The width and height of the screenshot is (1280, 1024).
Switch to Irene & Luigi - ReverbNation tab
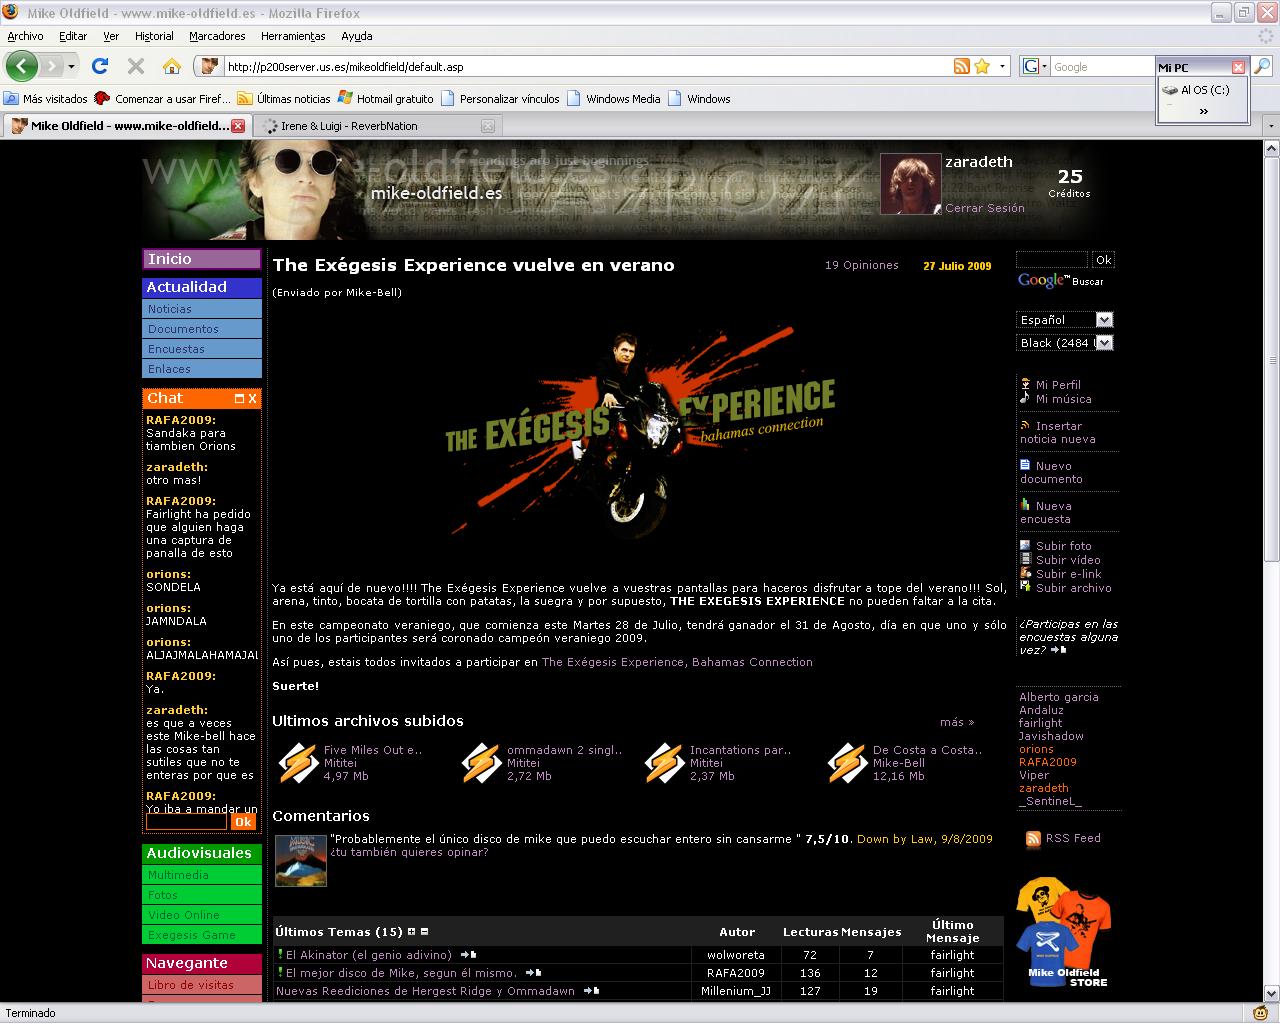click(378, 126)
